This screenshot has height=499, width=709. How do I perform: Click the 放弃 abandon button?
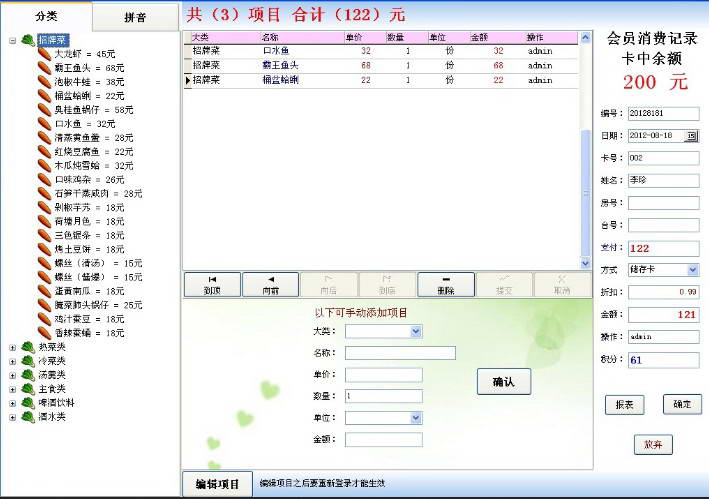(x=653, y=444)
